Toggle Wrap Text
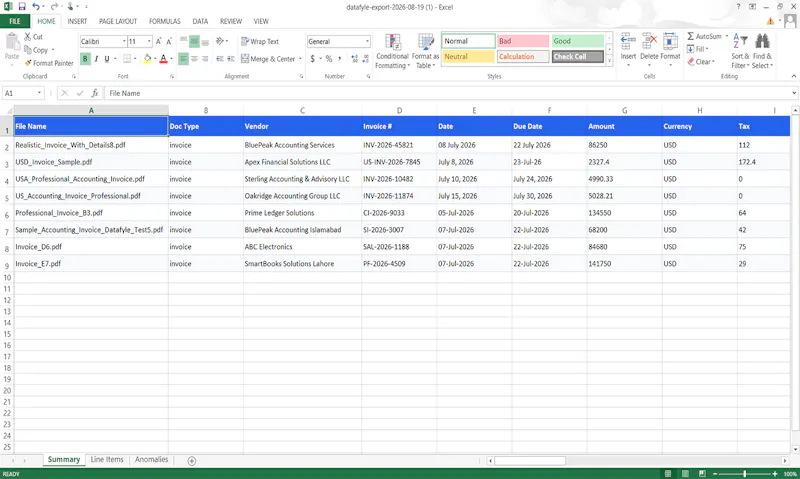This screenshot has height=479, width=800. coord(260,41)
